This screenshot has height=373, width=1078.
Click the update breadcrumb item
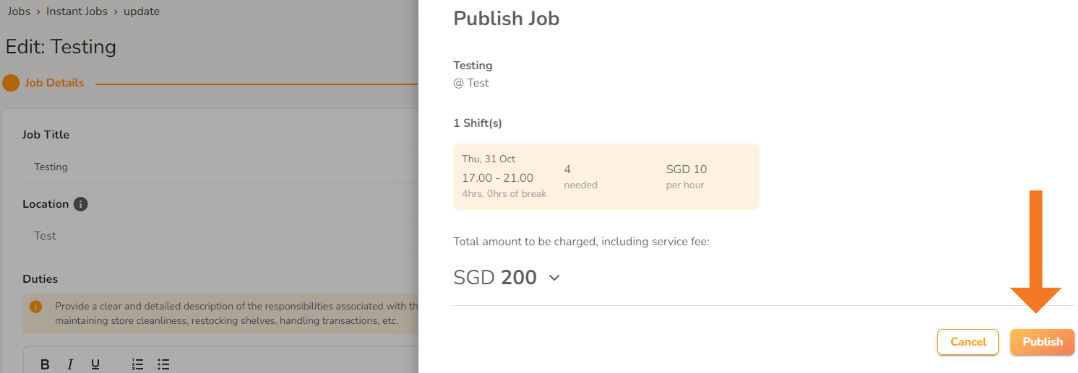point(142,12)
